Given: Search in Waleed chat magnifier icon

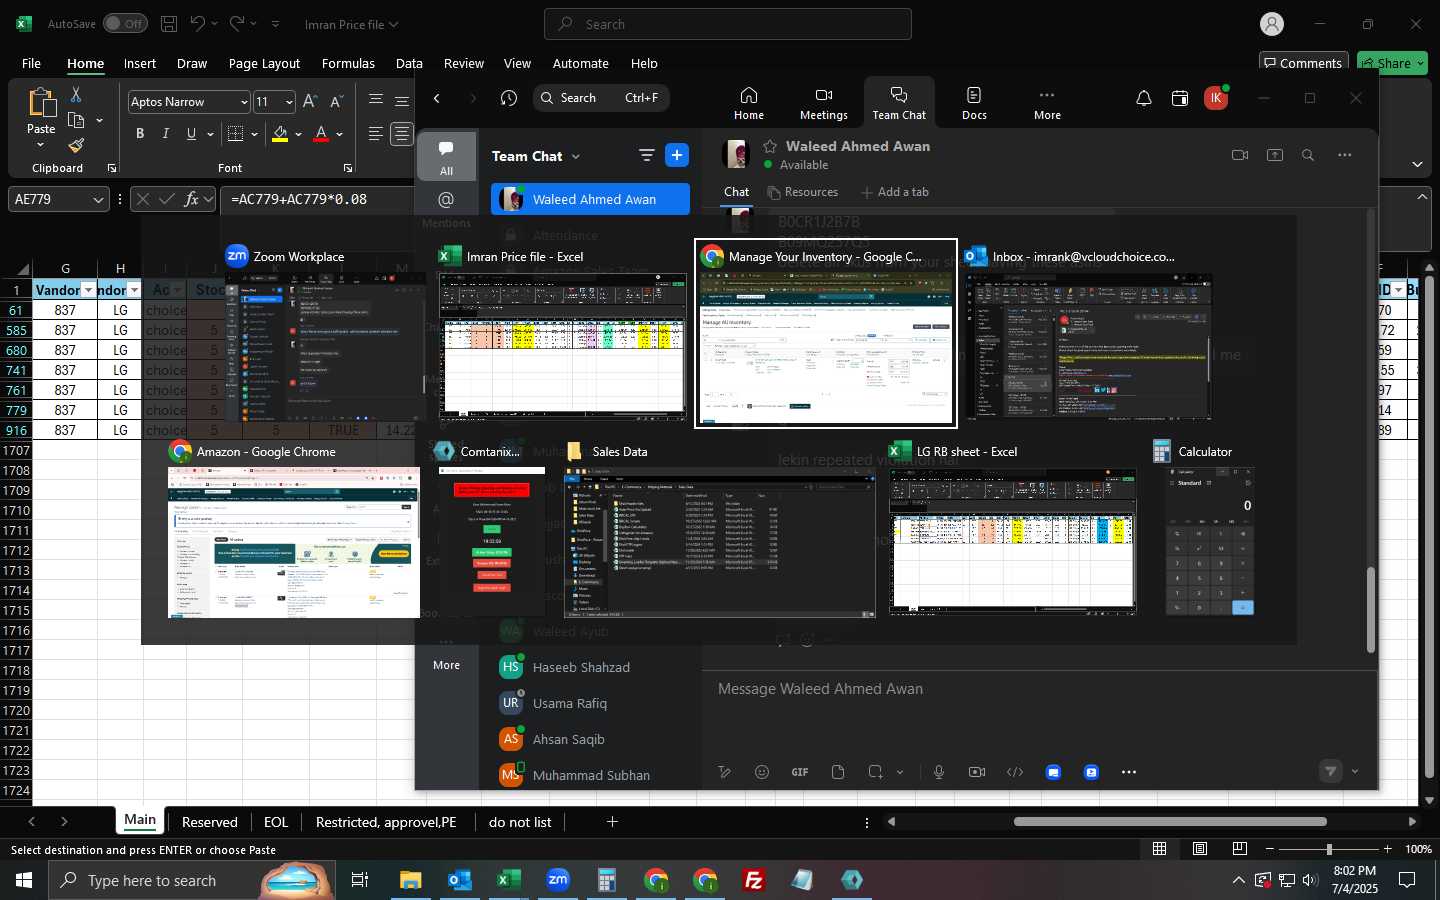Looking at the screenshot, I should [1308, 155].
